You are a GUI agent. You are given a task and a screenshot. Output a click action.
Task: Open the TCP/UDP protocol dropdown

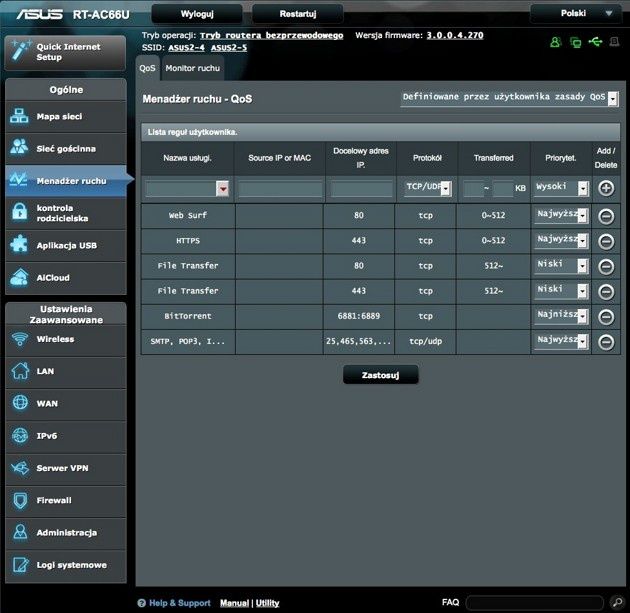coord(428,188)
